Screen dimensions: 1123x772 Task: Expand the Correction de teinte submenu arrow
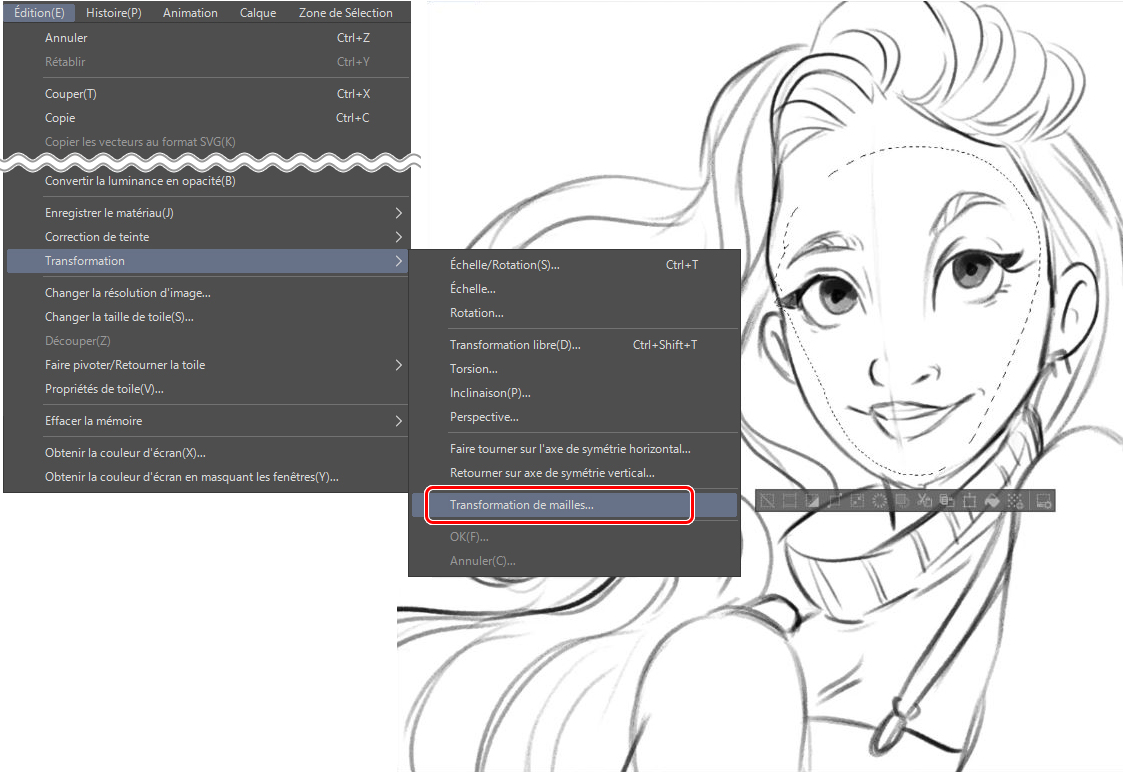tap(398, 237)
